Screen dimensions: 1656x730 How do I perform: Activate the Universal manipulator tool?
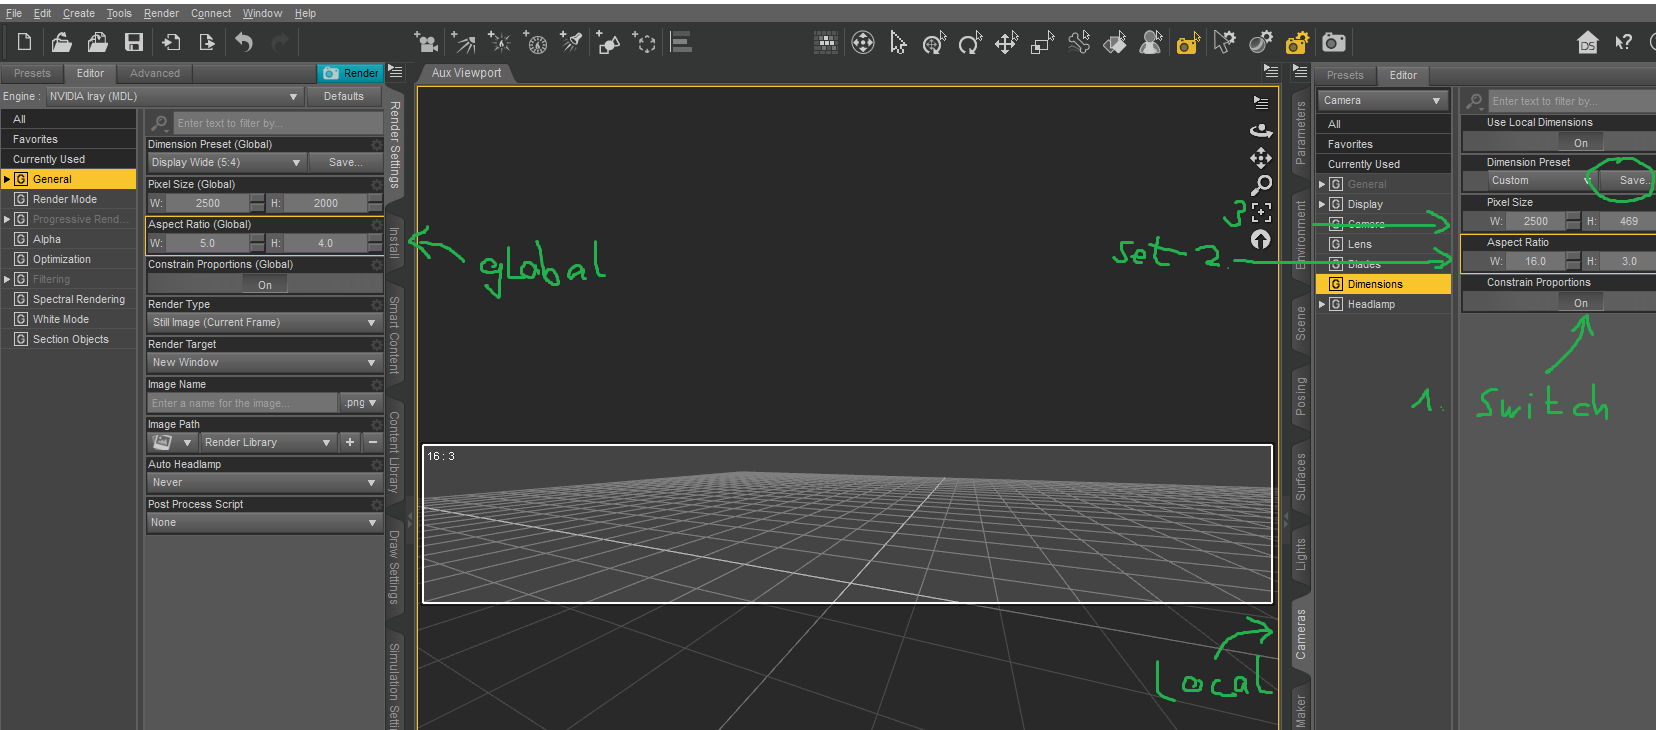(934, 42)
